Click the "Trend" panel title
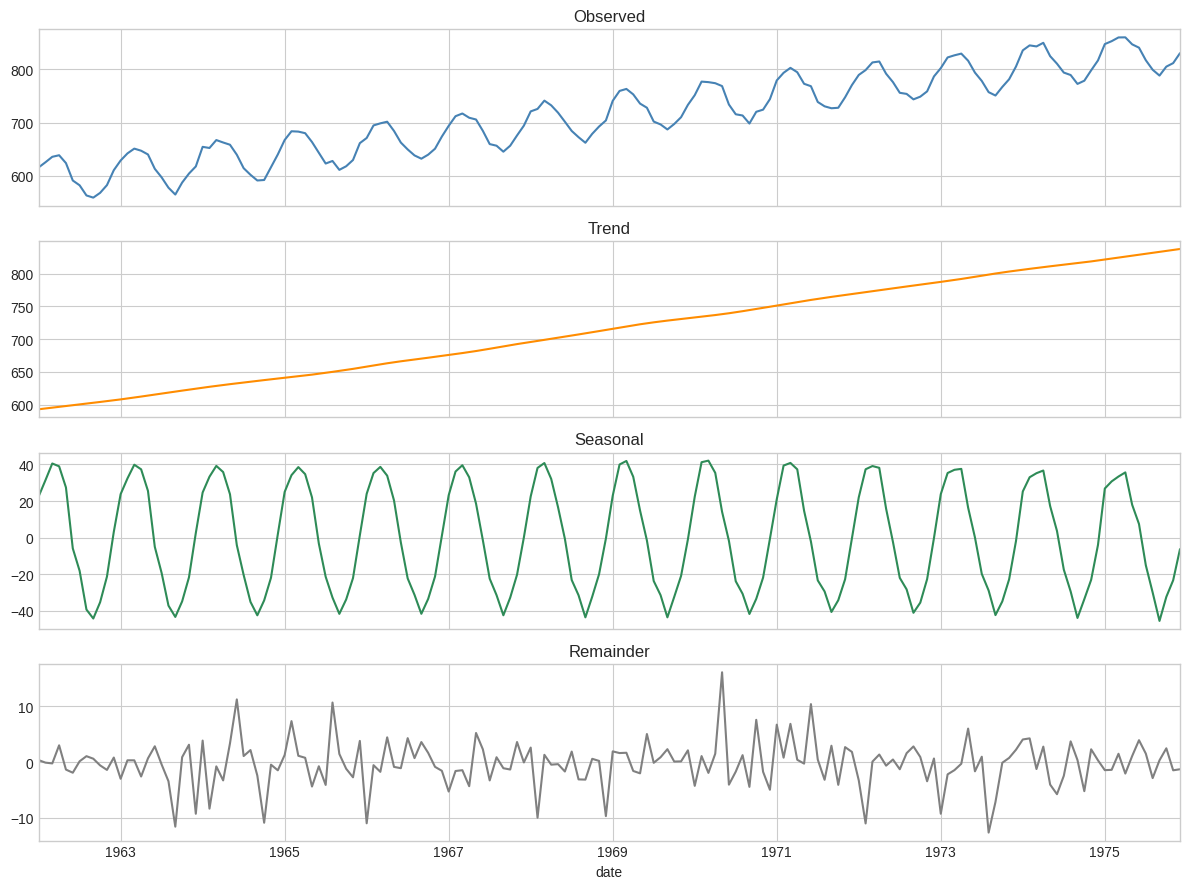 [609, 228]
